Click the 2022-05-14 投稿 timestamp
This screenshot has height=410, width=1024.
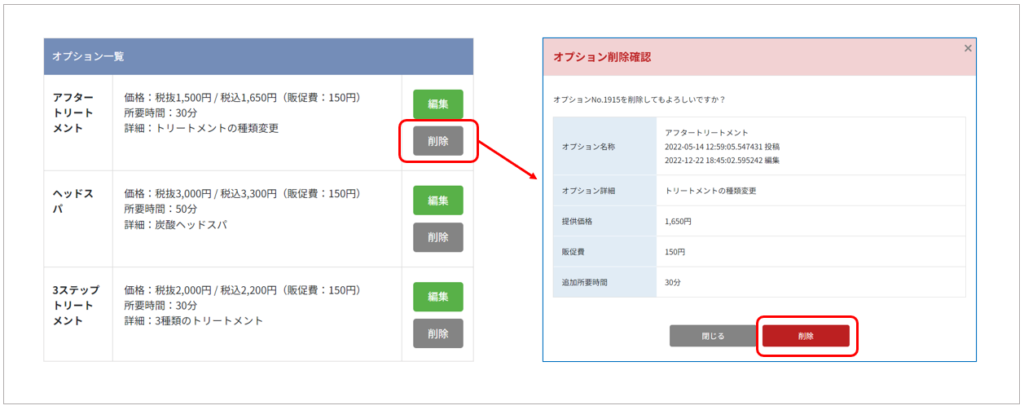[x=722, y=146]
